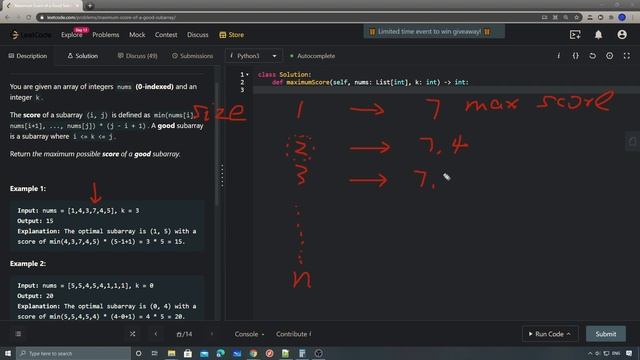Open File Explorer from taskbar
The height and width of the screenshot is (360, 640).
click(171, 353)
